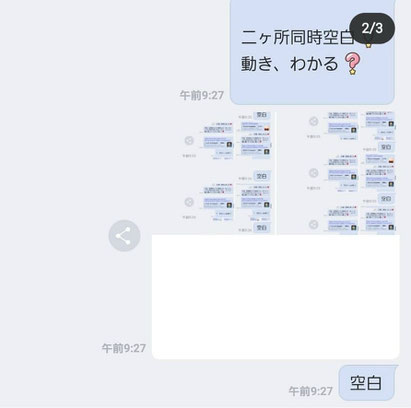Tap the bottom share icon in right thumbnail
The height and width of the screenshot is (408, 411).
point(313,224)
